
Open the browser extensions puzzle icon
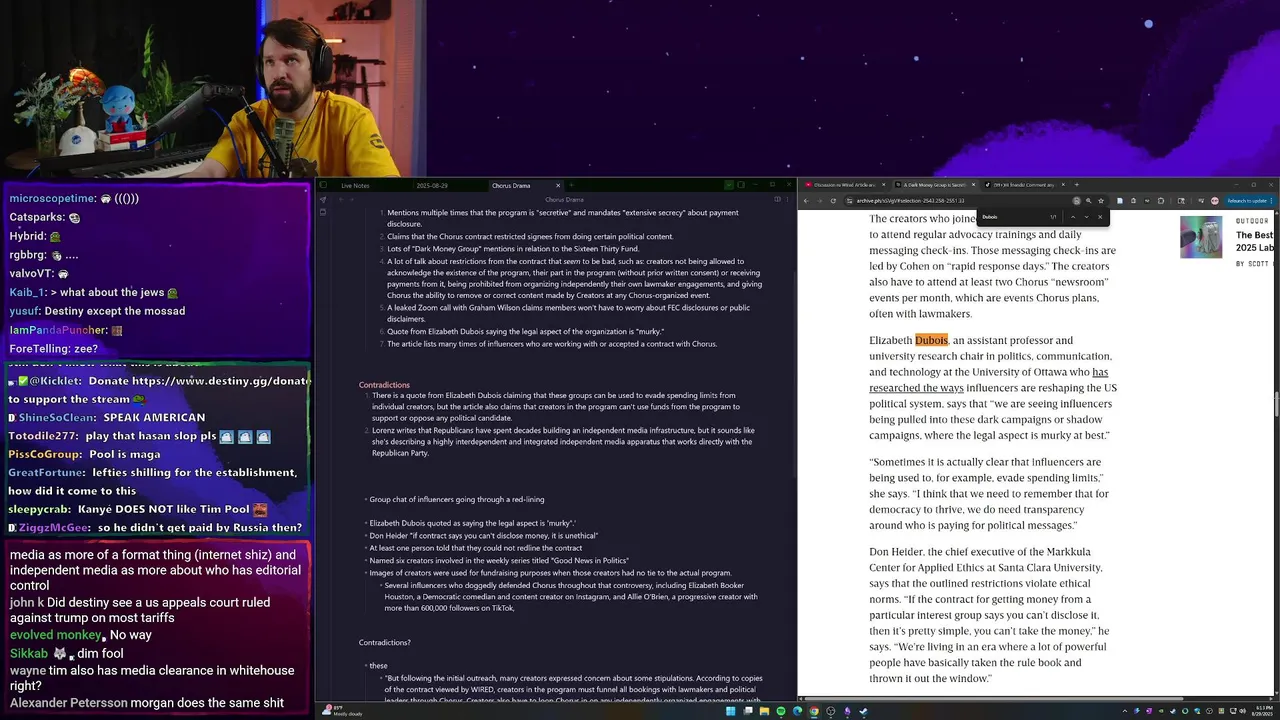point(1161,201)
